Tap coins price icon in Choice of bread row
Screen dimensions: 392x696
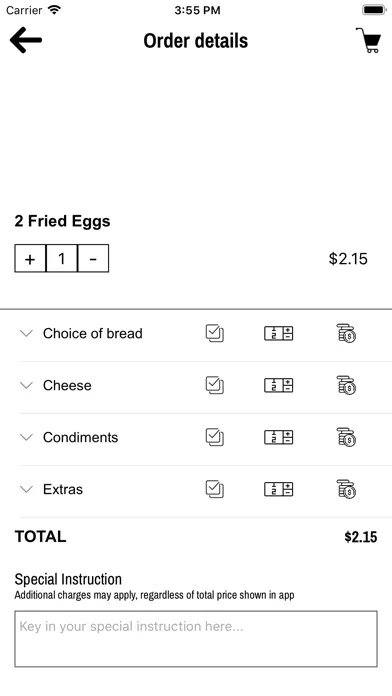(x=346, y=333)
